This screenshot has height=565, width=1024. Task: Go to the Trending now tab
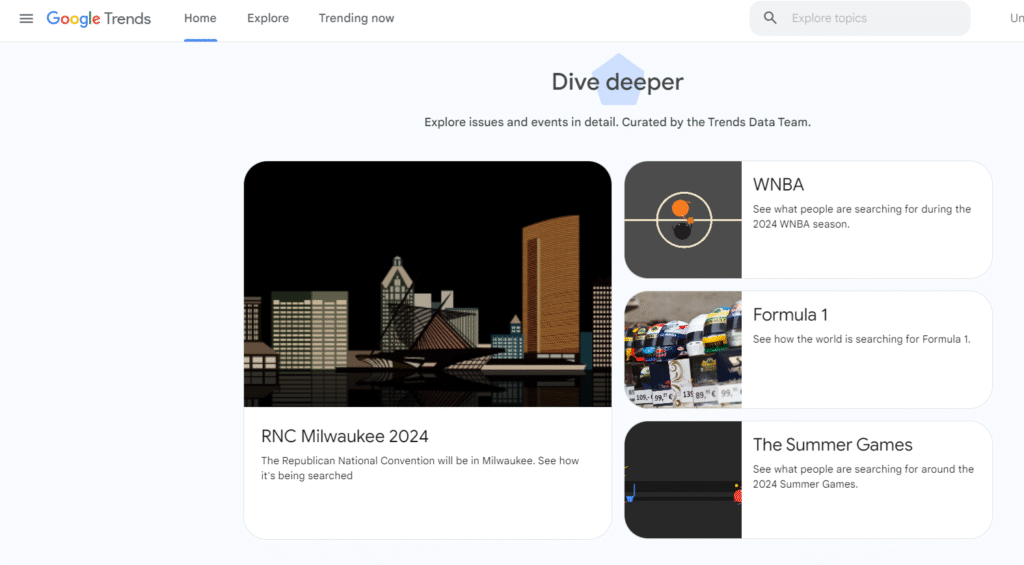tap(356, 18)
